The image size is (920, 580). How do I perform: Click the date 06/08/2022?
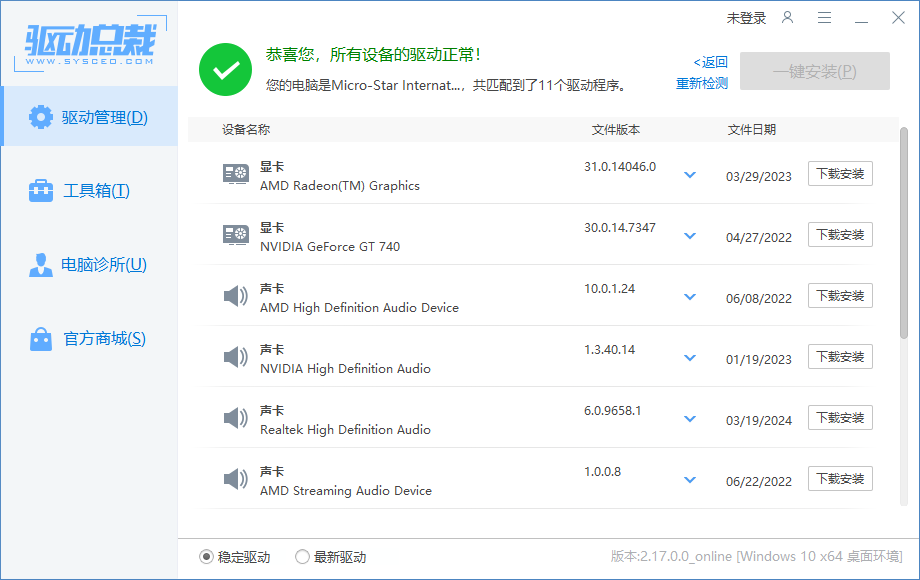click(x=759, y=299)
